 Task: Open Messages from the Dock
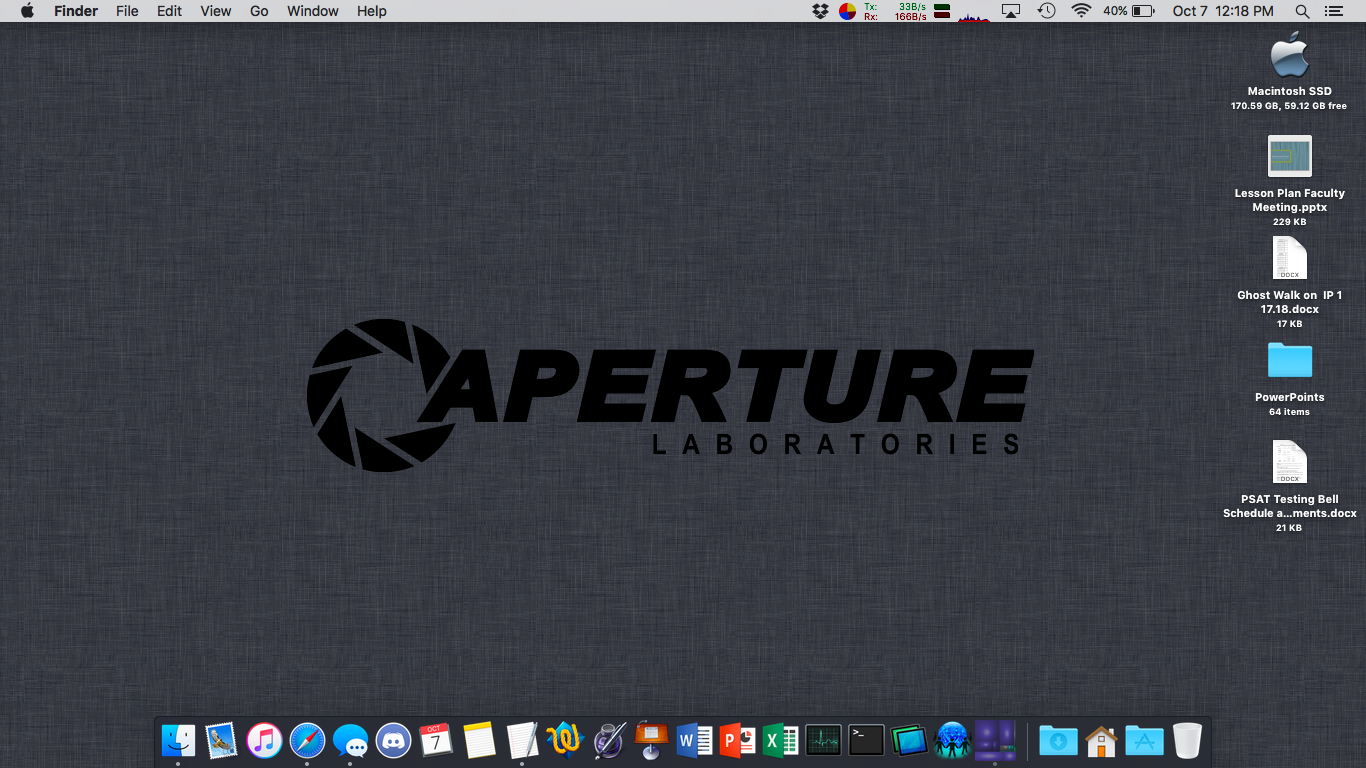(x=350, y=740)
